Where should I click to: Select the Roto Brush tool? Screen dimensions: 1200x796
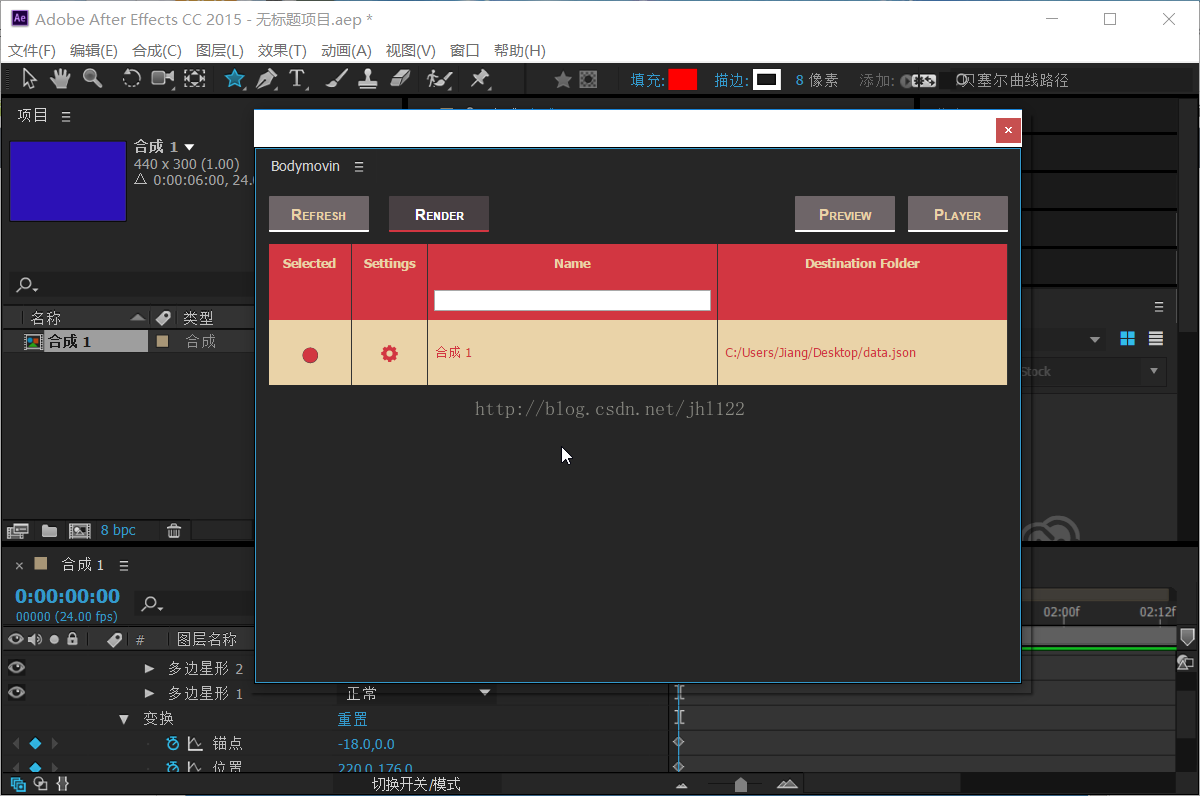coord(438,79)
